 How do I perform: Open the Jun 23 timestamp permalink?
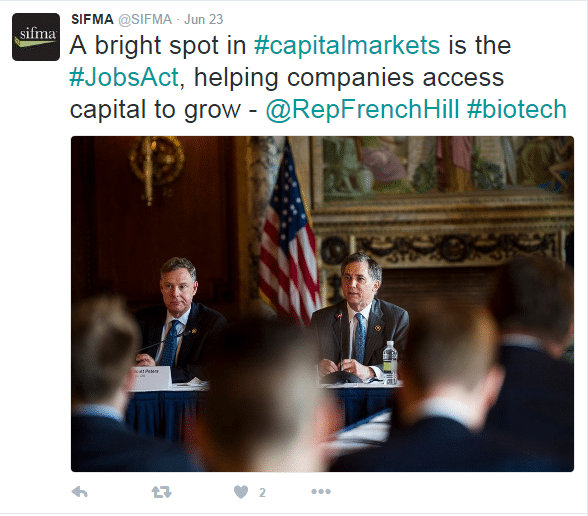[204, 19]
